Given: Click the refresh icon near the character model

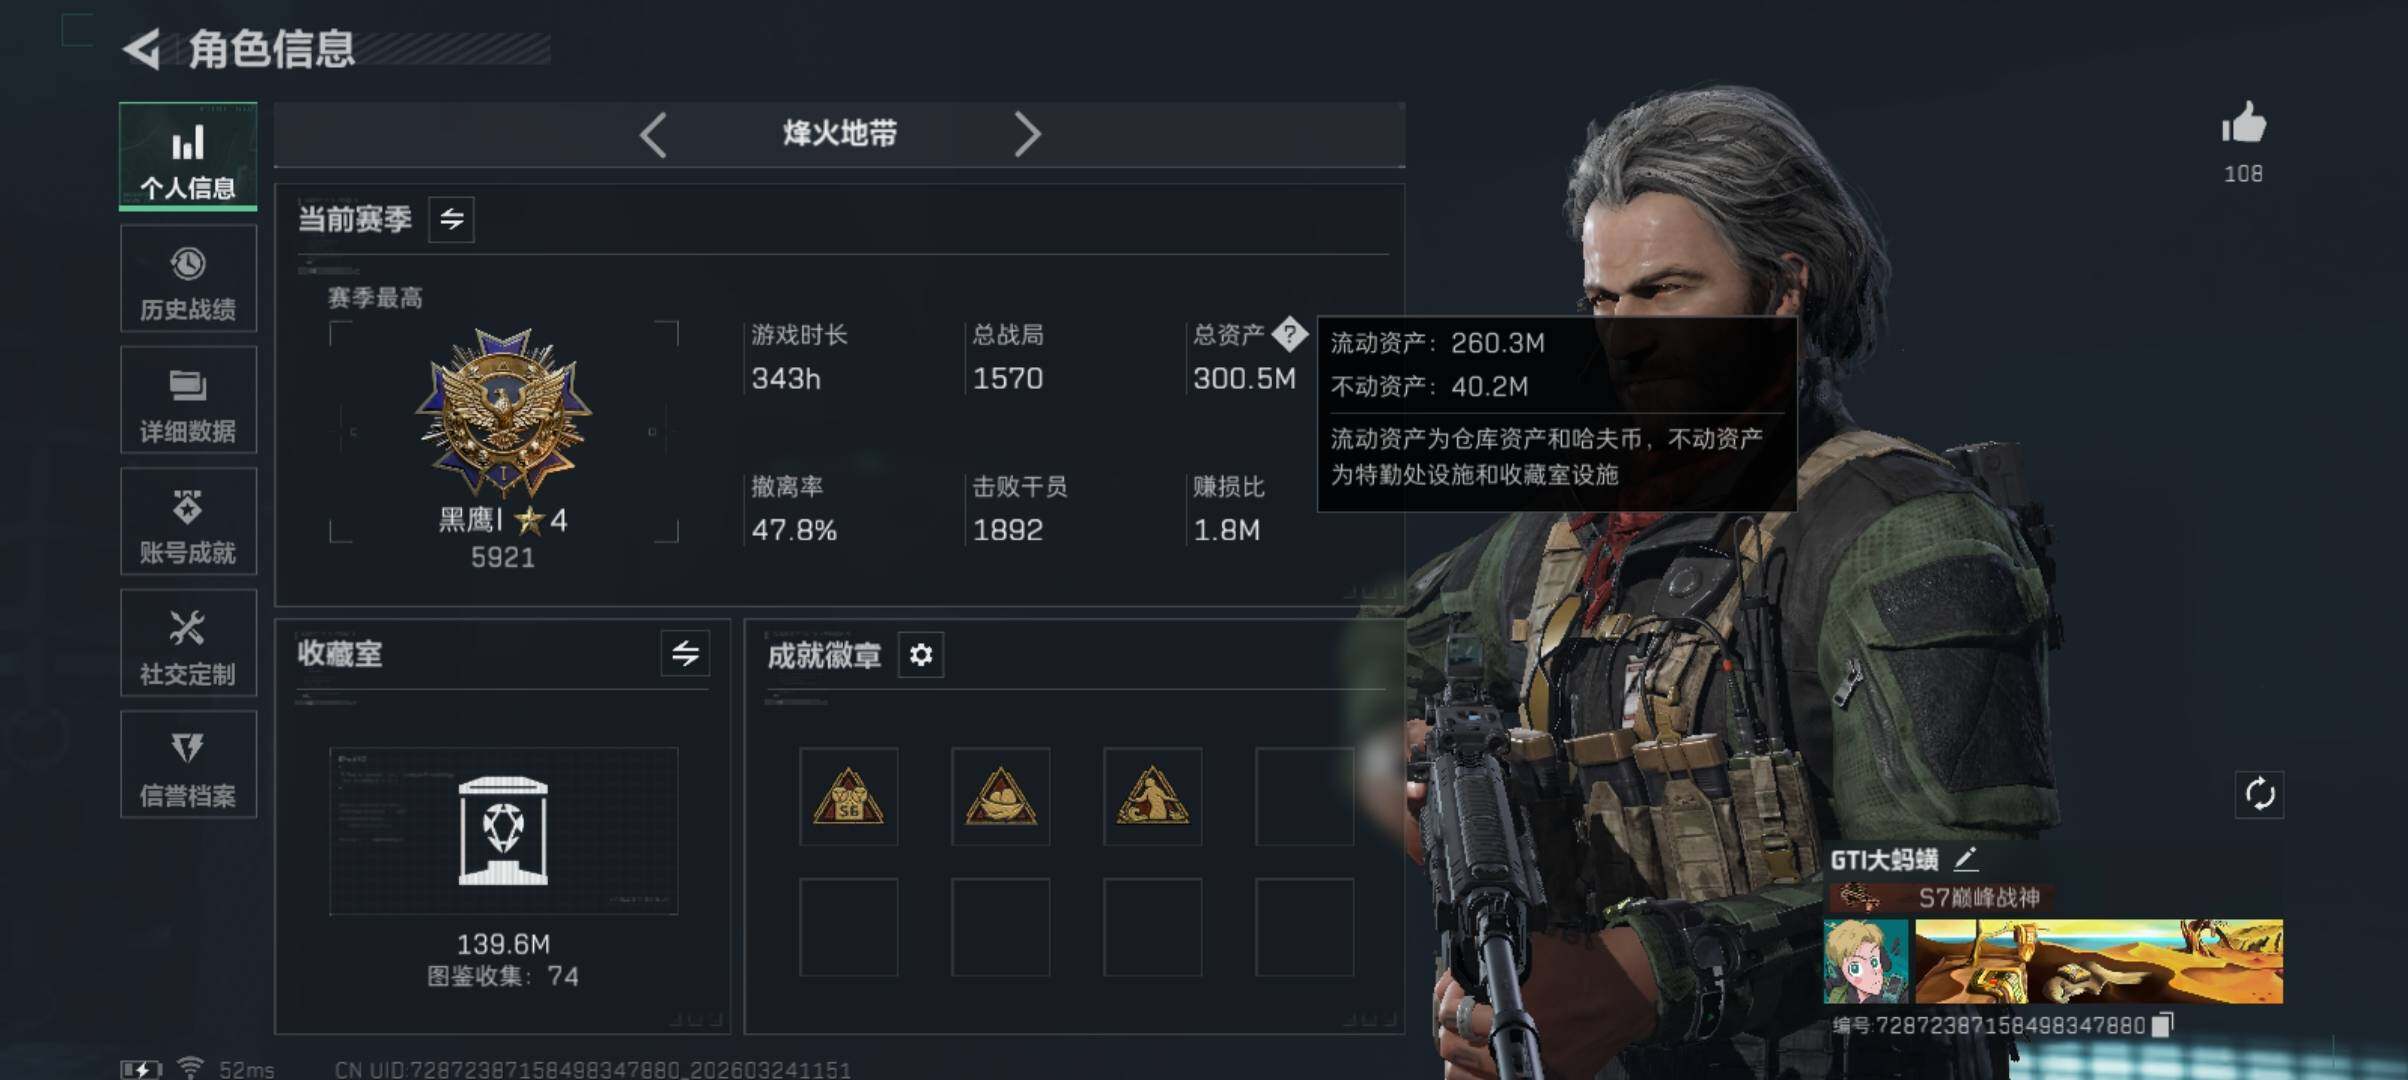Looking at the screenshot, I should pyautogui.click(x=2259, y=795).
